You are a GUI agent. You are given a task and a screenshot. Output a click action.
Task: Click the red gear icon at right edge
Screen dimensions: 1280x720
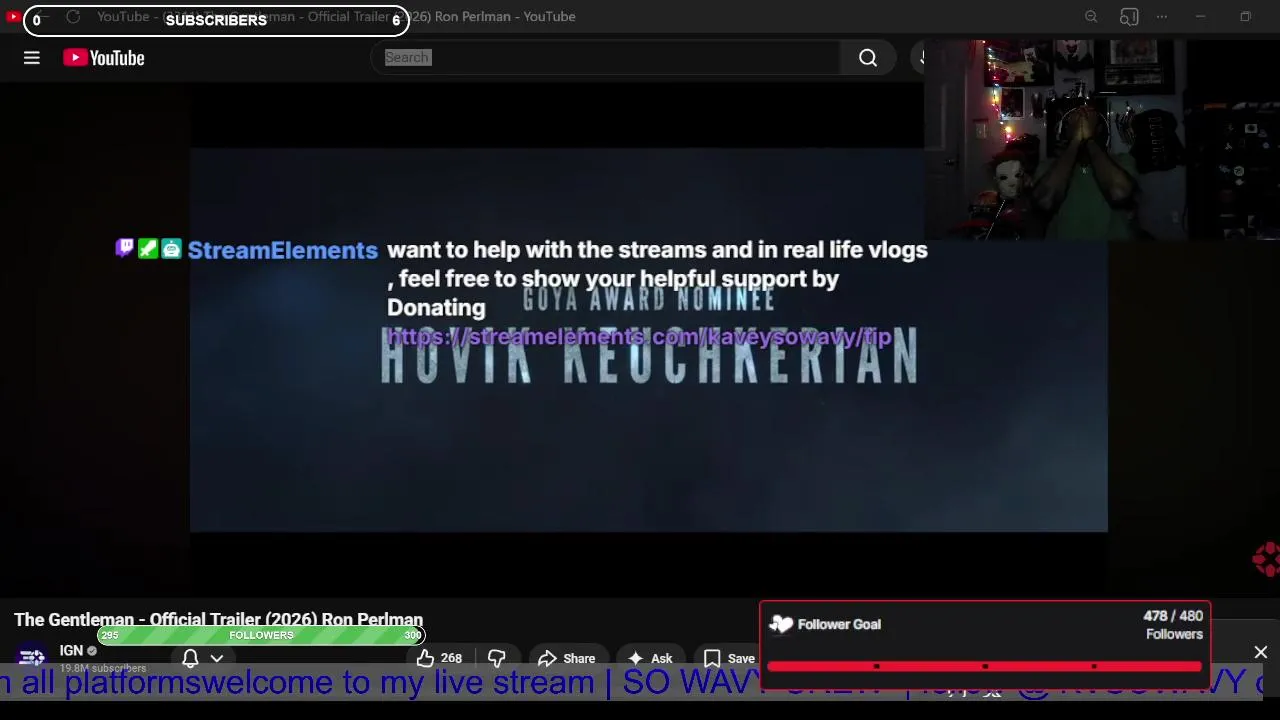point(1266,559)
